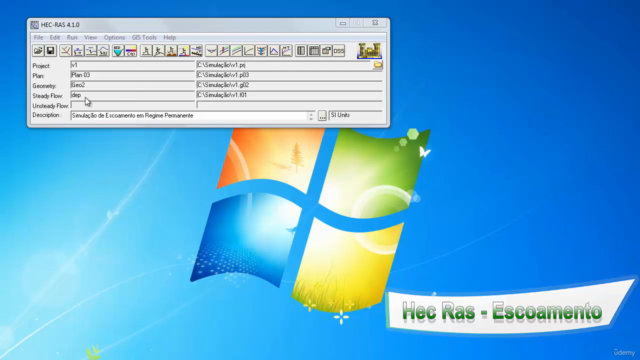Run the unsteady flow simulation icon
This screenshot has width=640, height=360.
point(159,51)
